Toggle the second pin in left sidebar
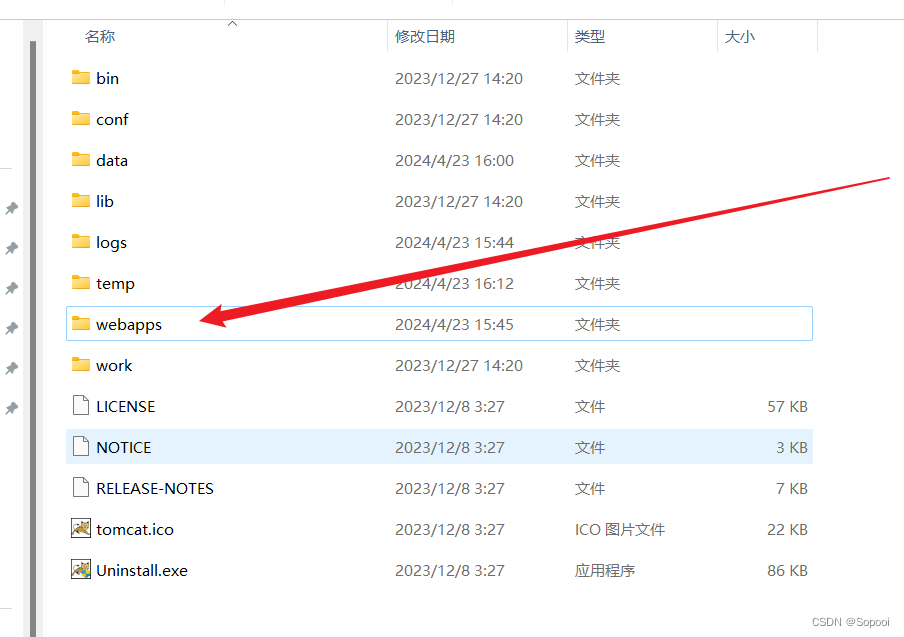The height and width of the screenshot is (637, 904). 12,247
